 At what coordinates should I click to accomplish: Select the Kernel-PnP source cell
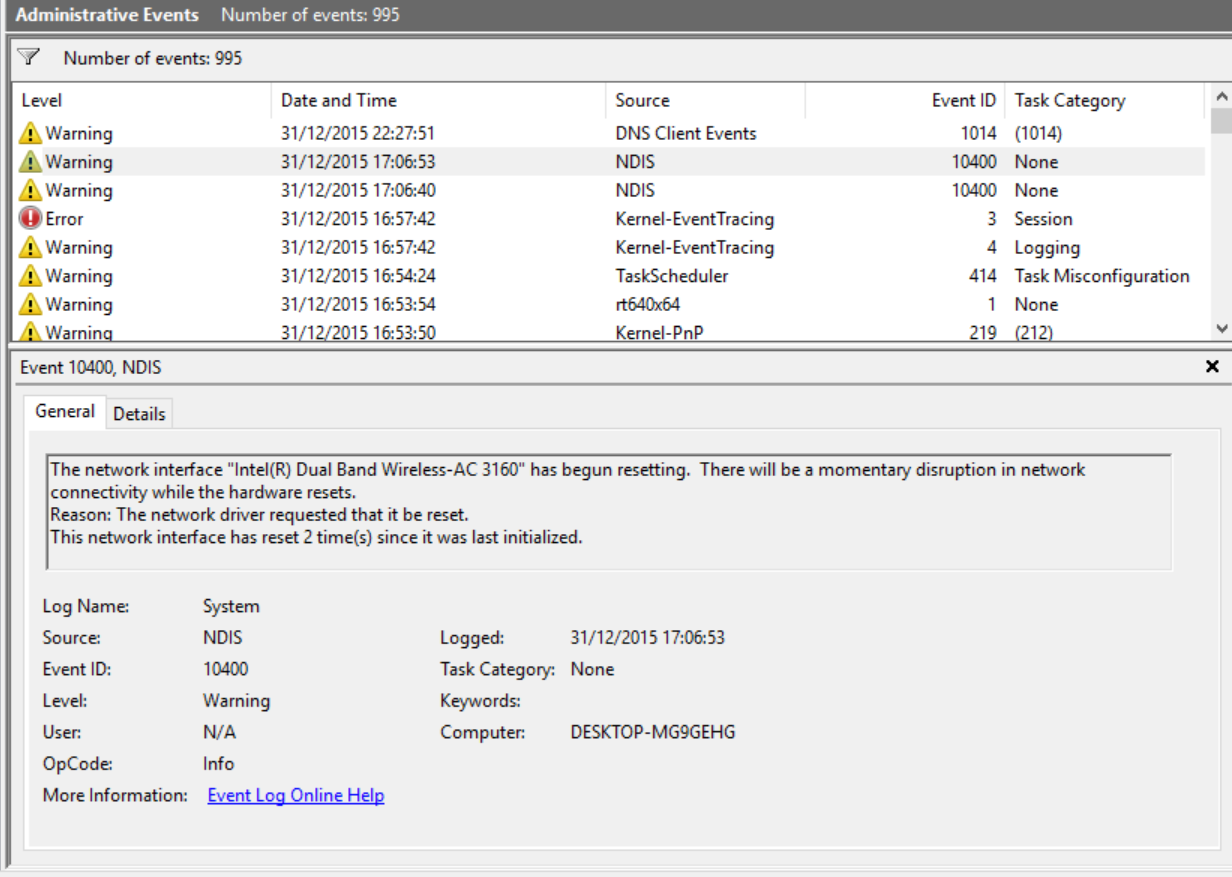click(x=659, y=331)
